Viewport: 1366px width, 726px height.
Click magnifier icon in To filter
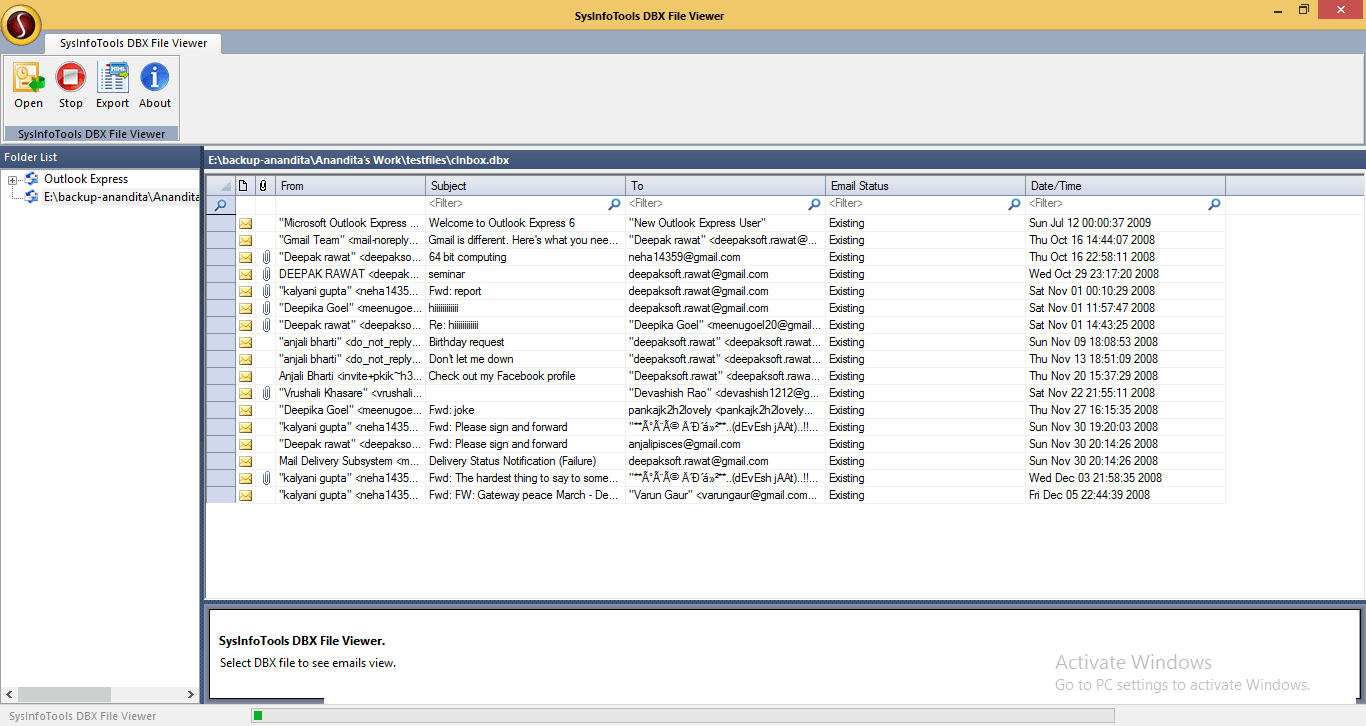[x=815, y=204]
